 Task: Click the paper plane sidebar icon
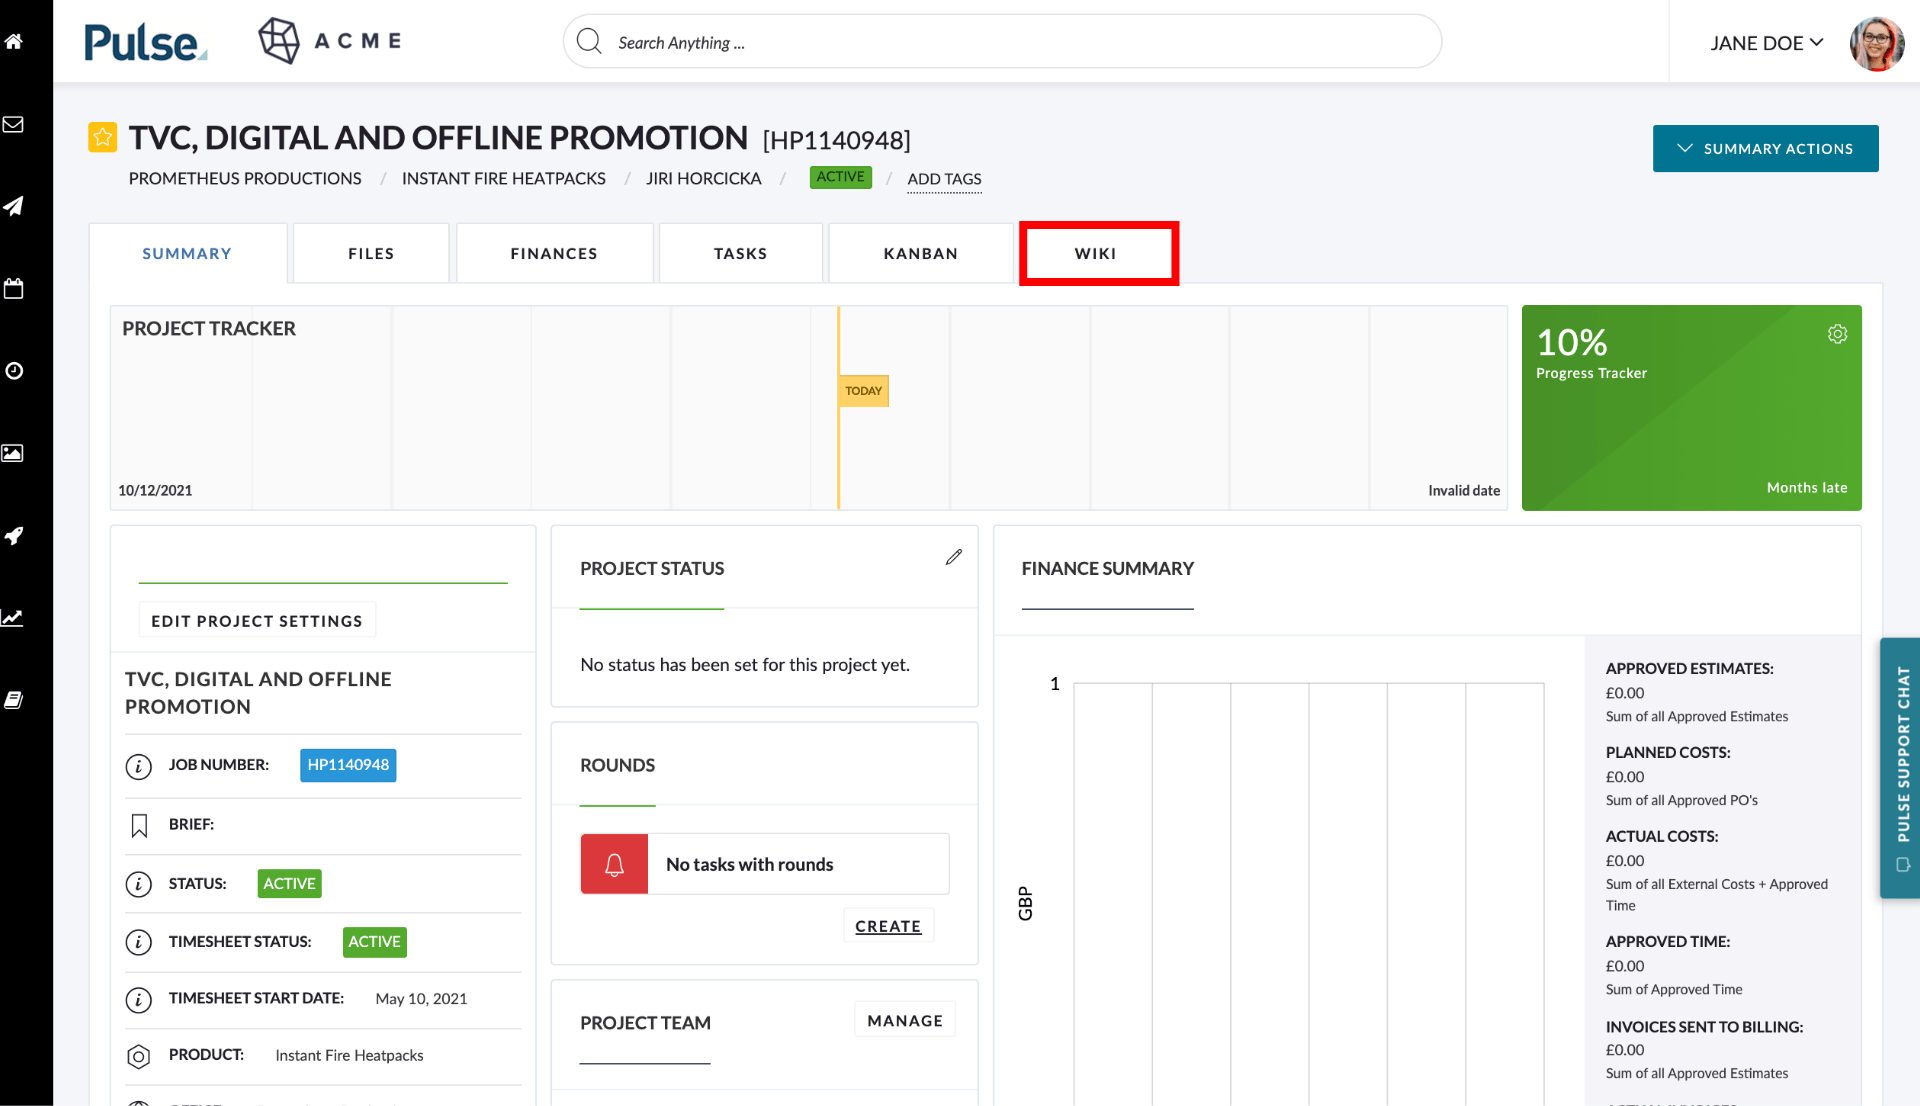pyautogui.click(x=14, y=206)
